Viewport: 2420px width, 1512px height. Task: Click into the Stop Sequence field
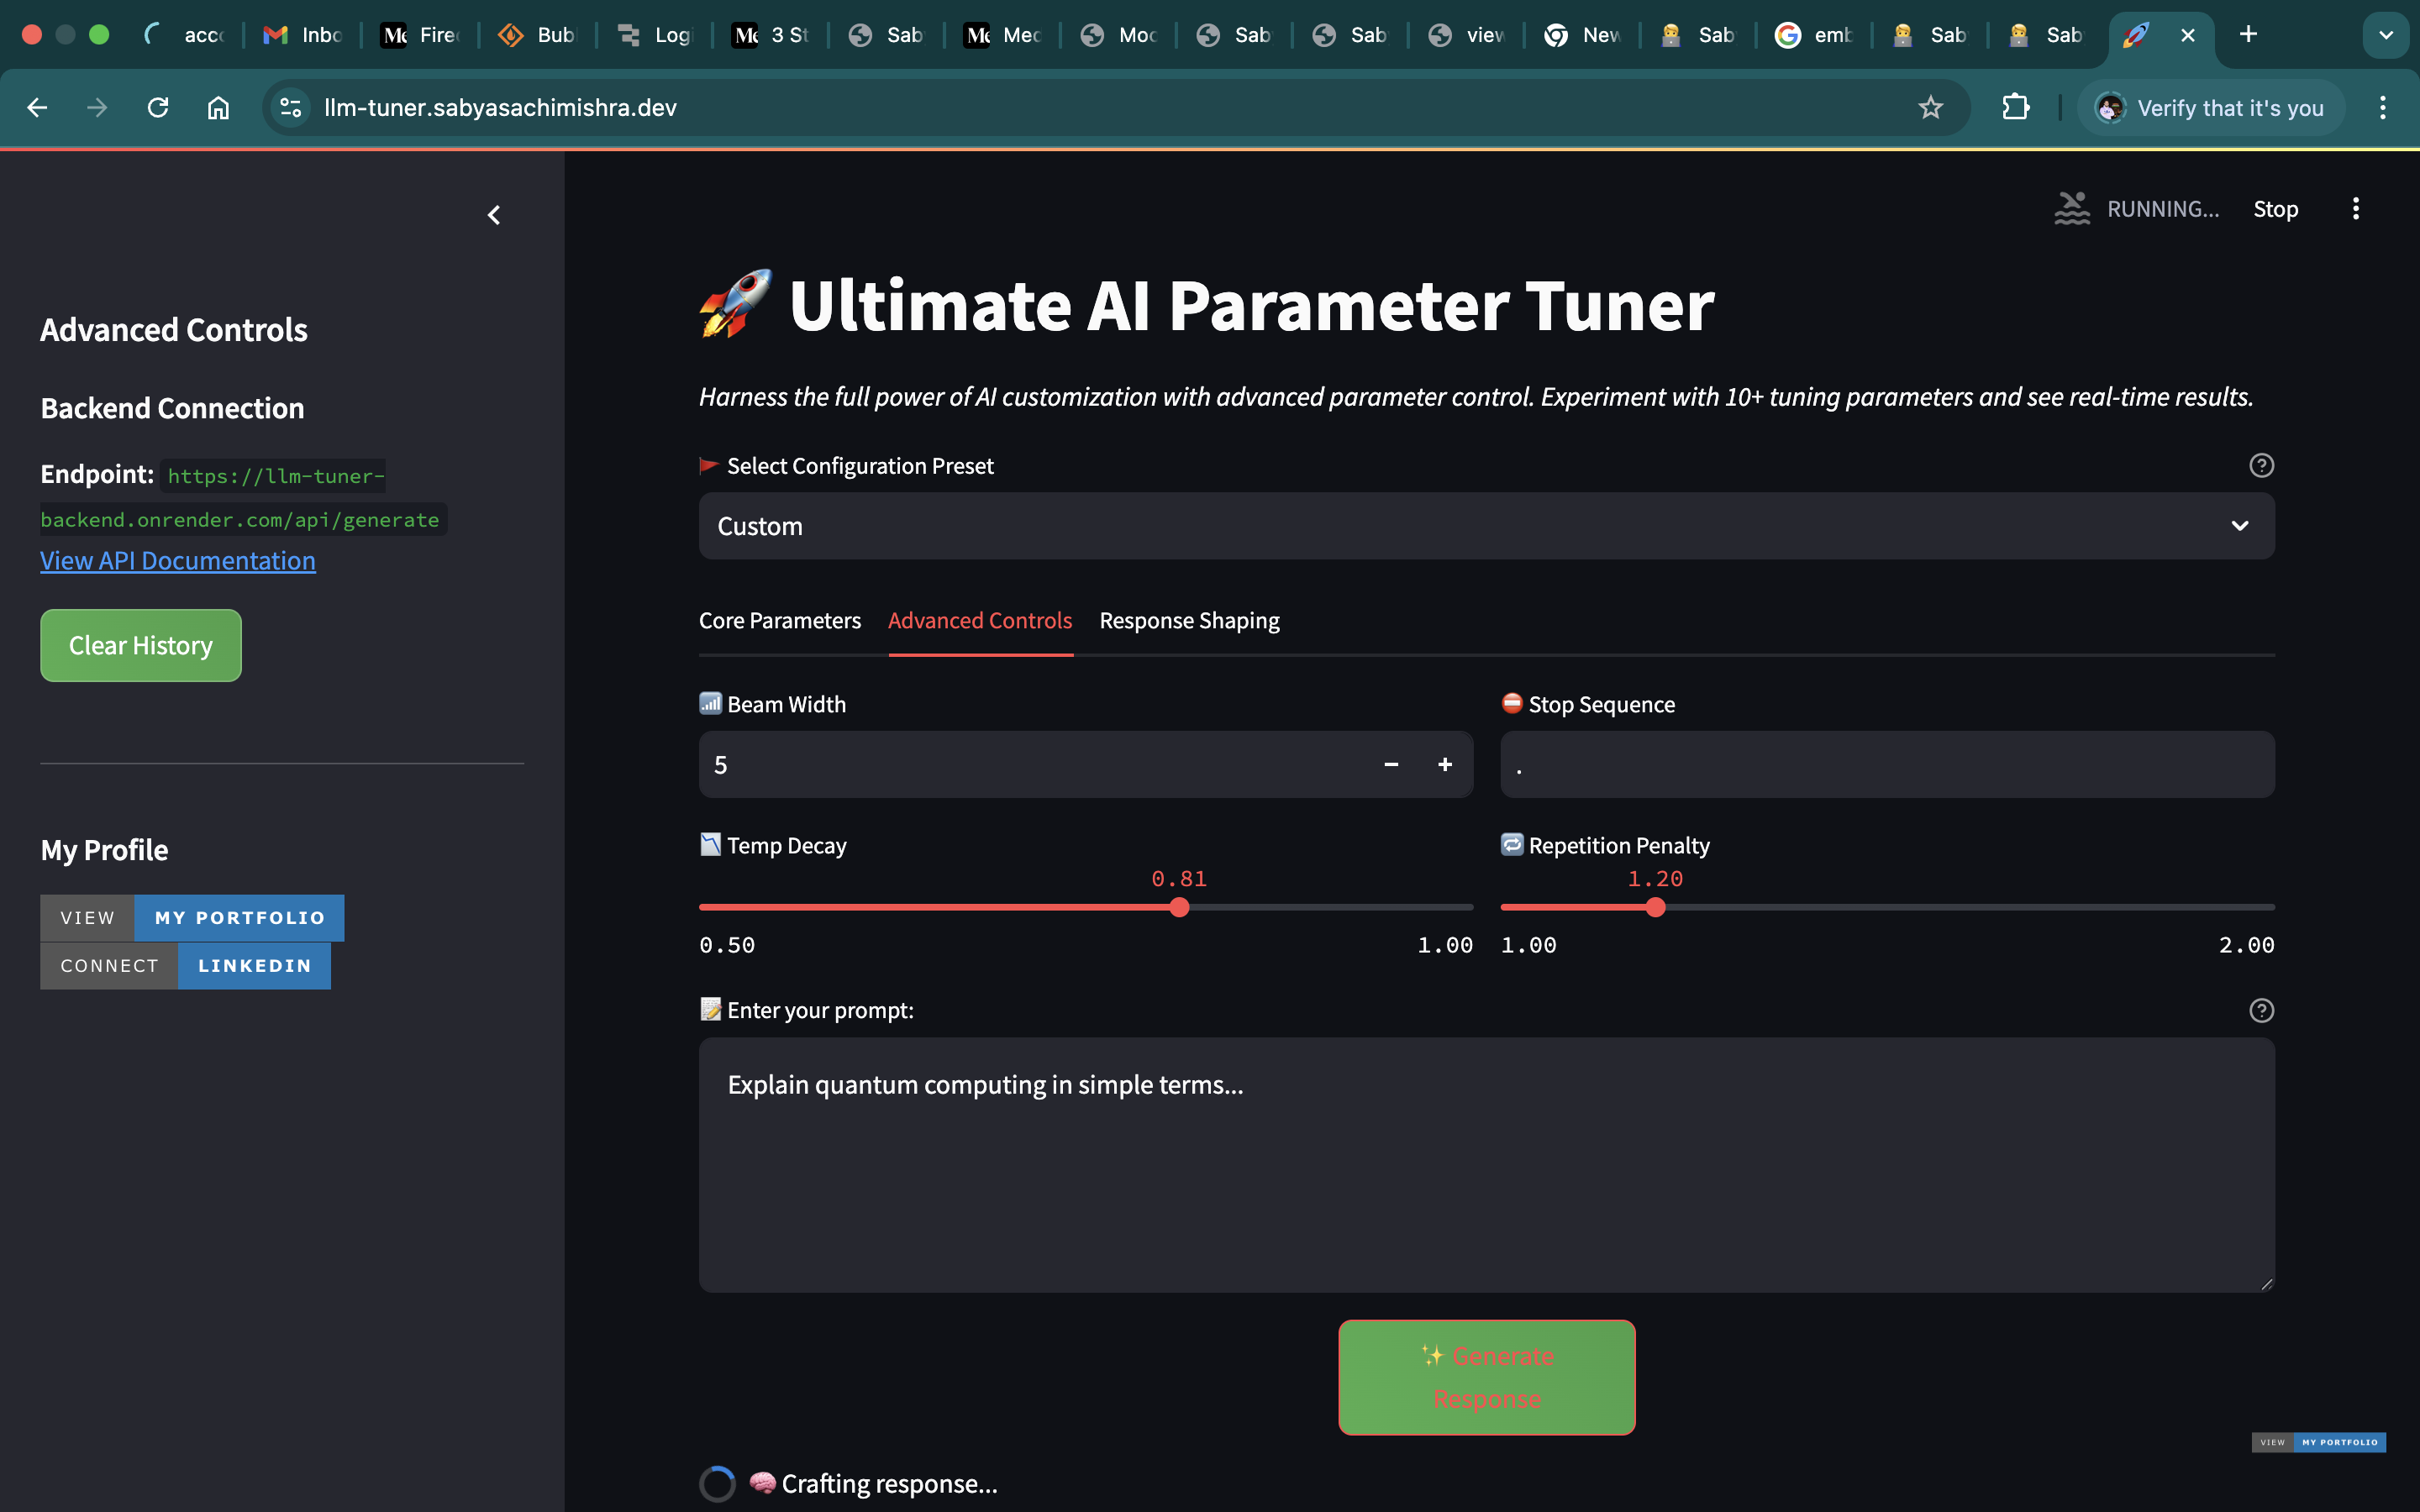point(1886,765)
